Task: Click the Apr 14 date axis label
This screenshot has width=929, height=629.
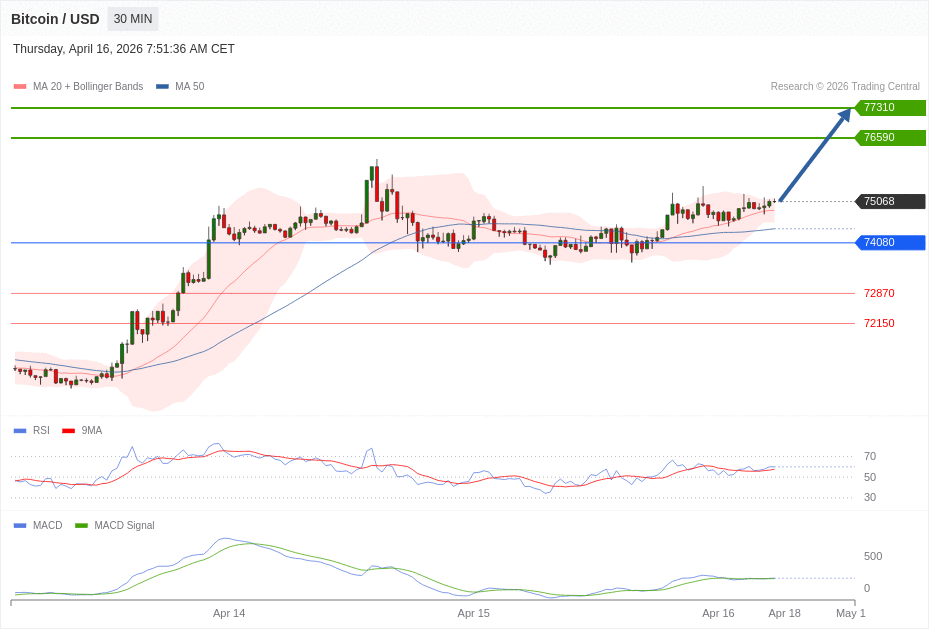Action: pyautogui.click(x=229, y=613)
